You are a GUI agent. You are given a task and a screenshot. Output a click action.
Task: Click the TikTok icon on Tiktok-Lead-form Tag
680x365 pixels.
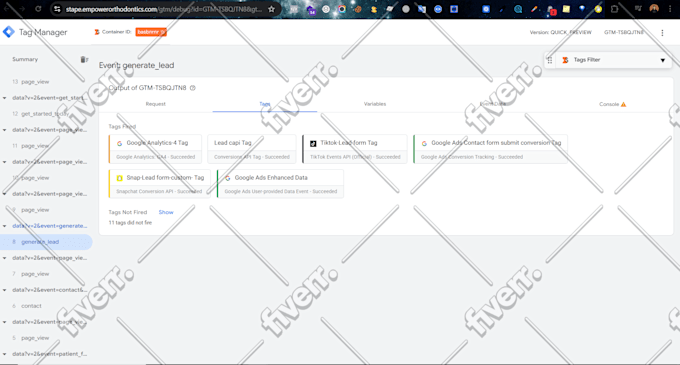click(x=313, y=143)
